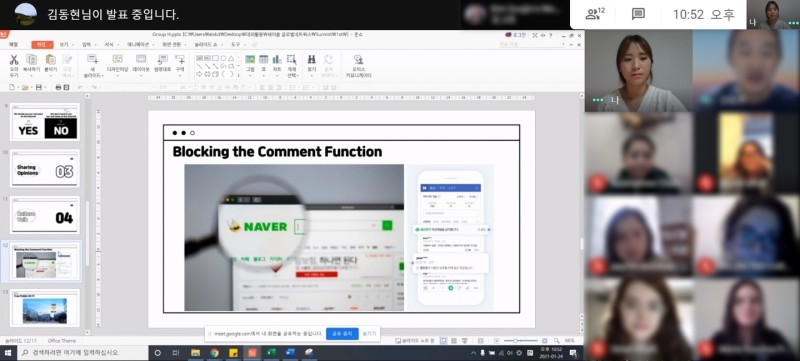
Task: Open the 보기 menu tab
Action: (x=64, y=44)
